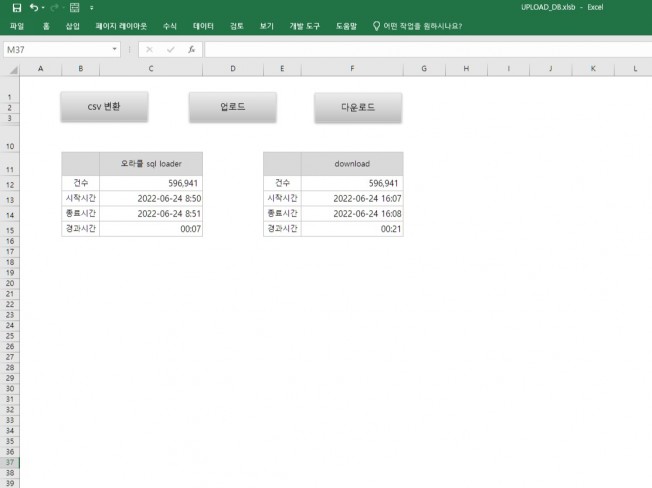Click the Name Box showing M37
The image size is (652, 488).
pyautogui.click(x=56, y=50)
